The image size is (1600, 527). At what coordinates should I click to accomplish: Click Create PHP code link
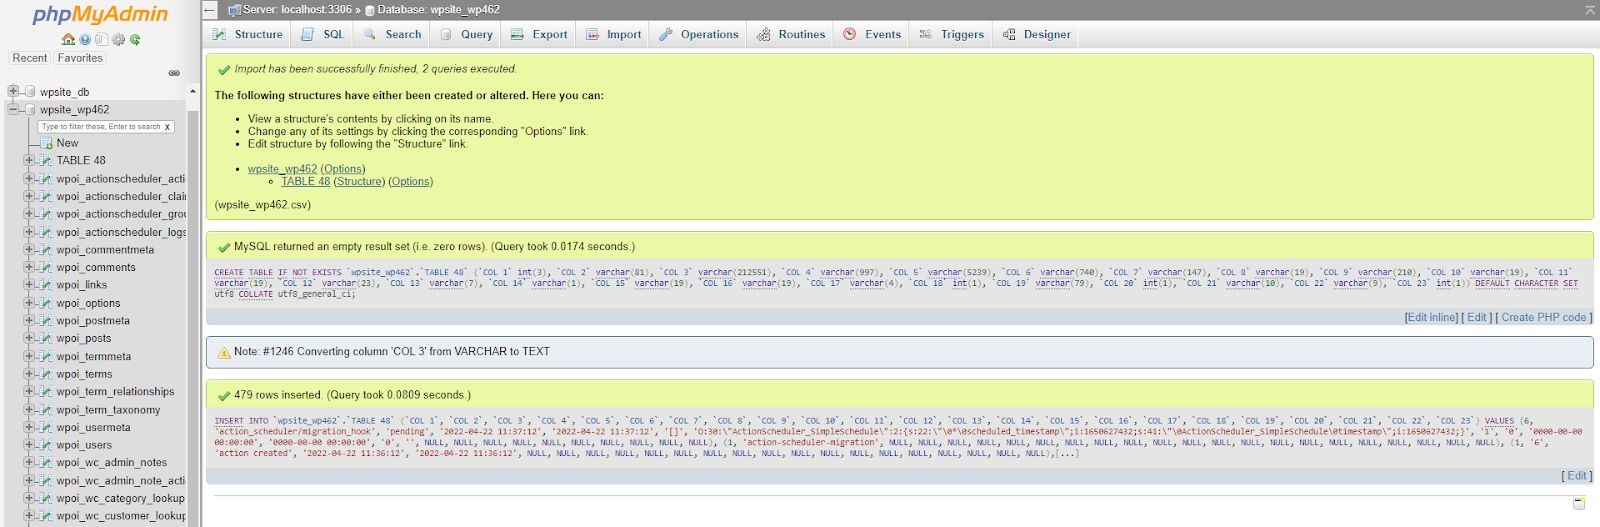pos(1544,317)
